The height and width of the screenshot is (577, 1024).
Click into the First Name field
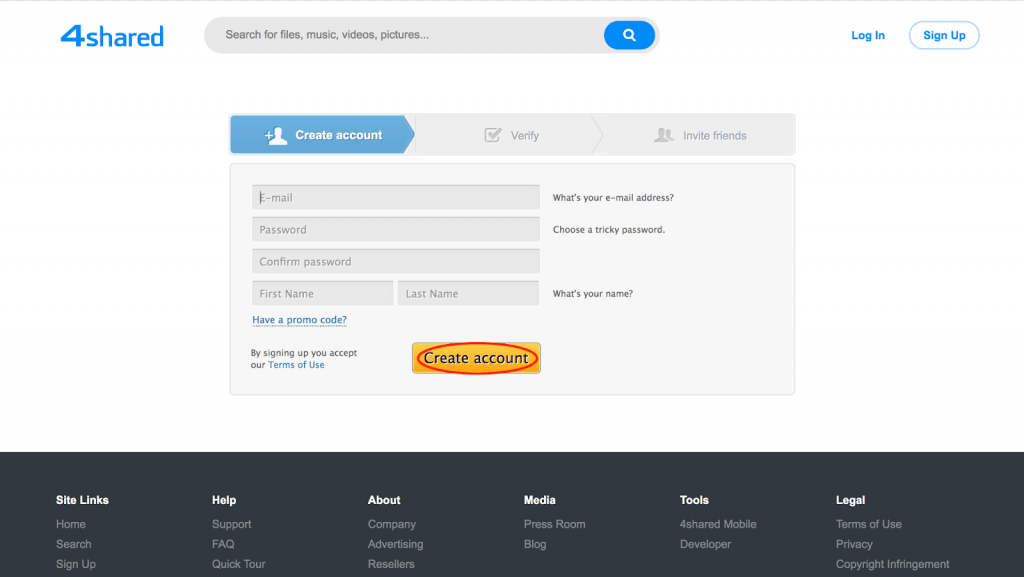323,293
